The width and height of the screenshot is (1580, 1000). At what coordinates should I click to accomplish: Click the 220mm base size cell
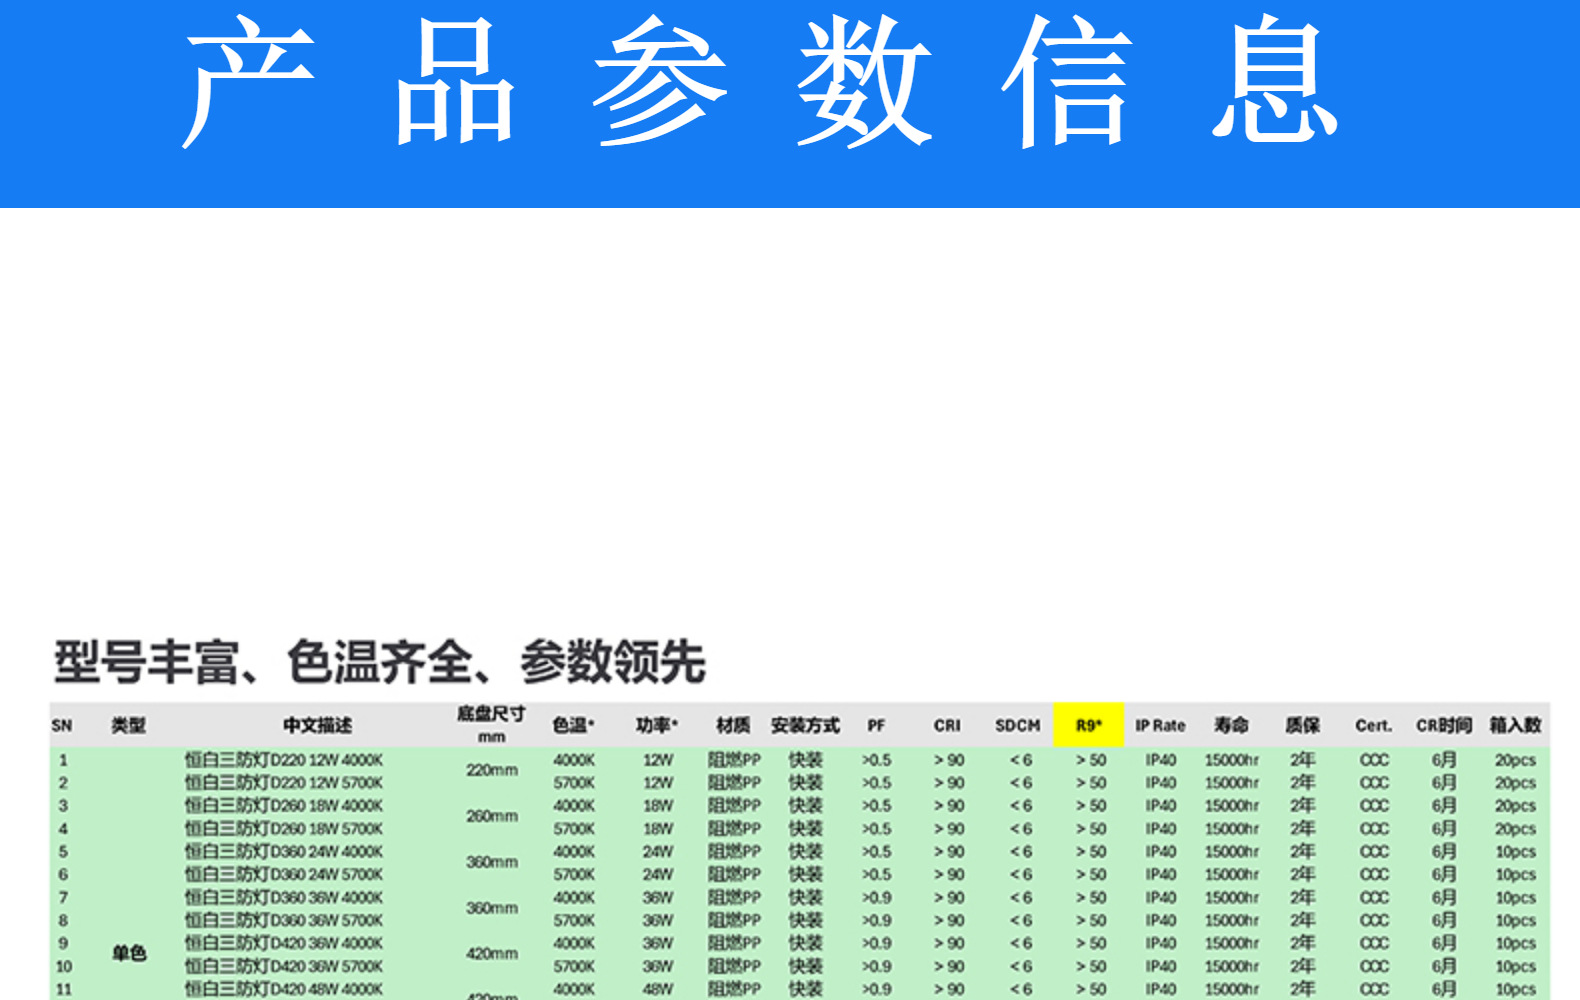[491, 771]
